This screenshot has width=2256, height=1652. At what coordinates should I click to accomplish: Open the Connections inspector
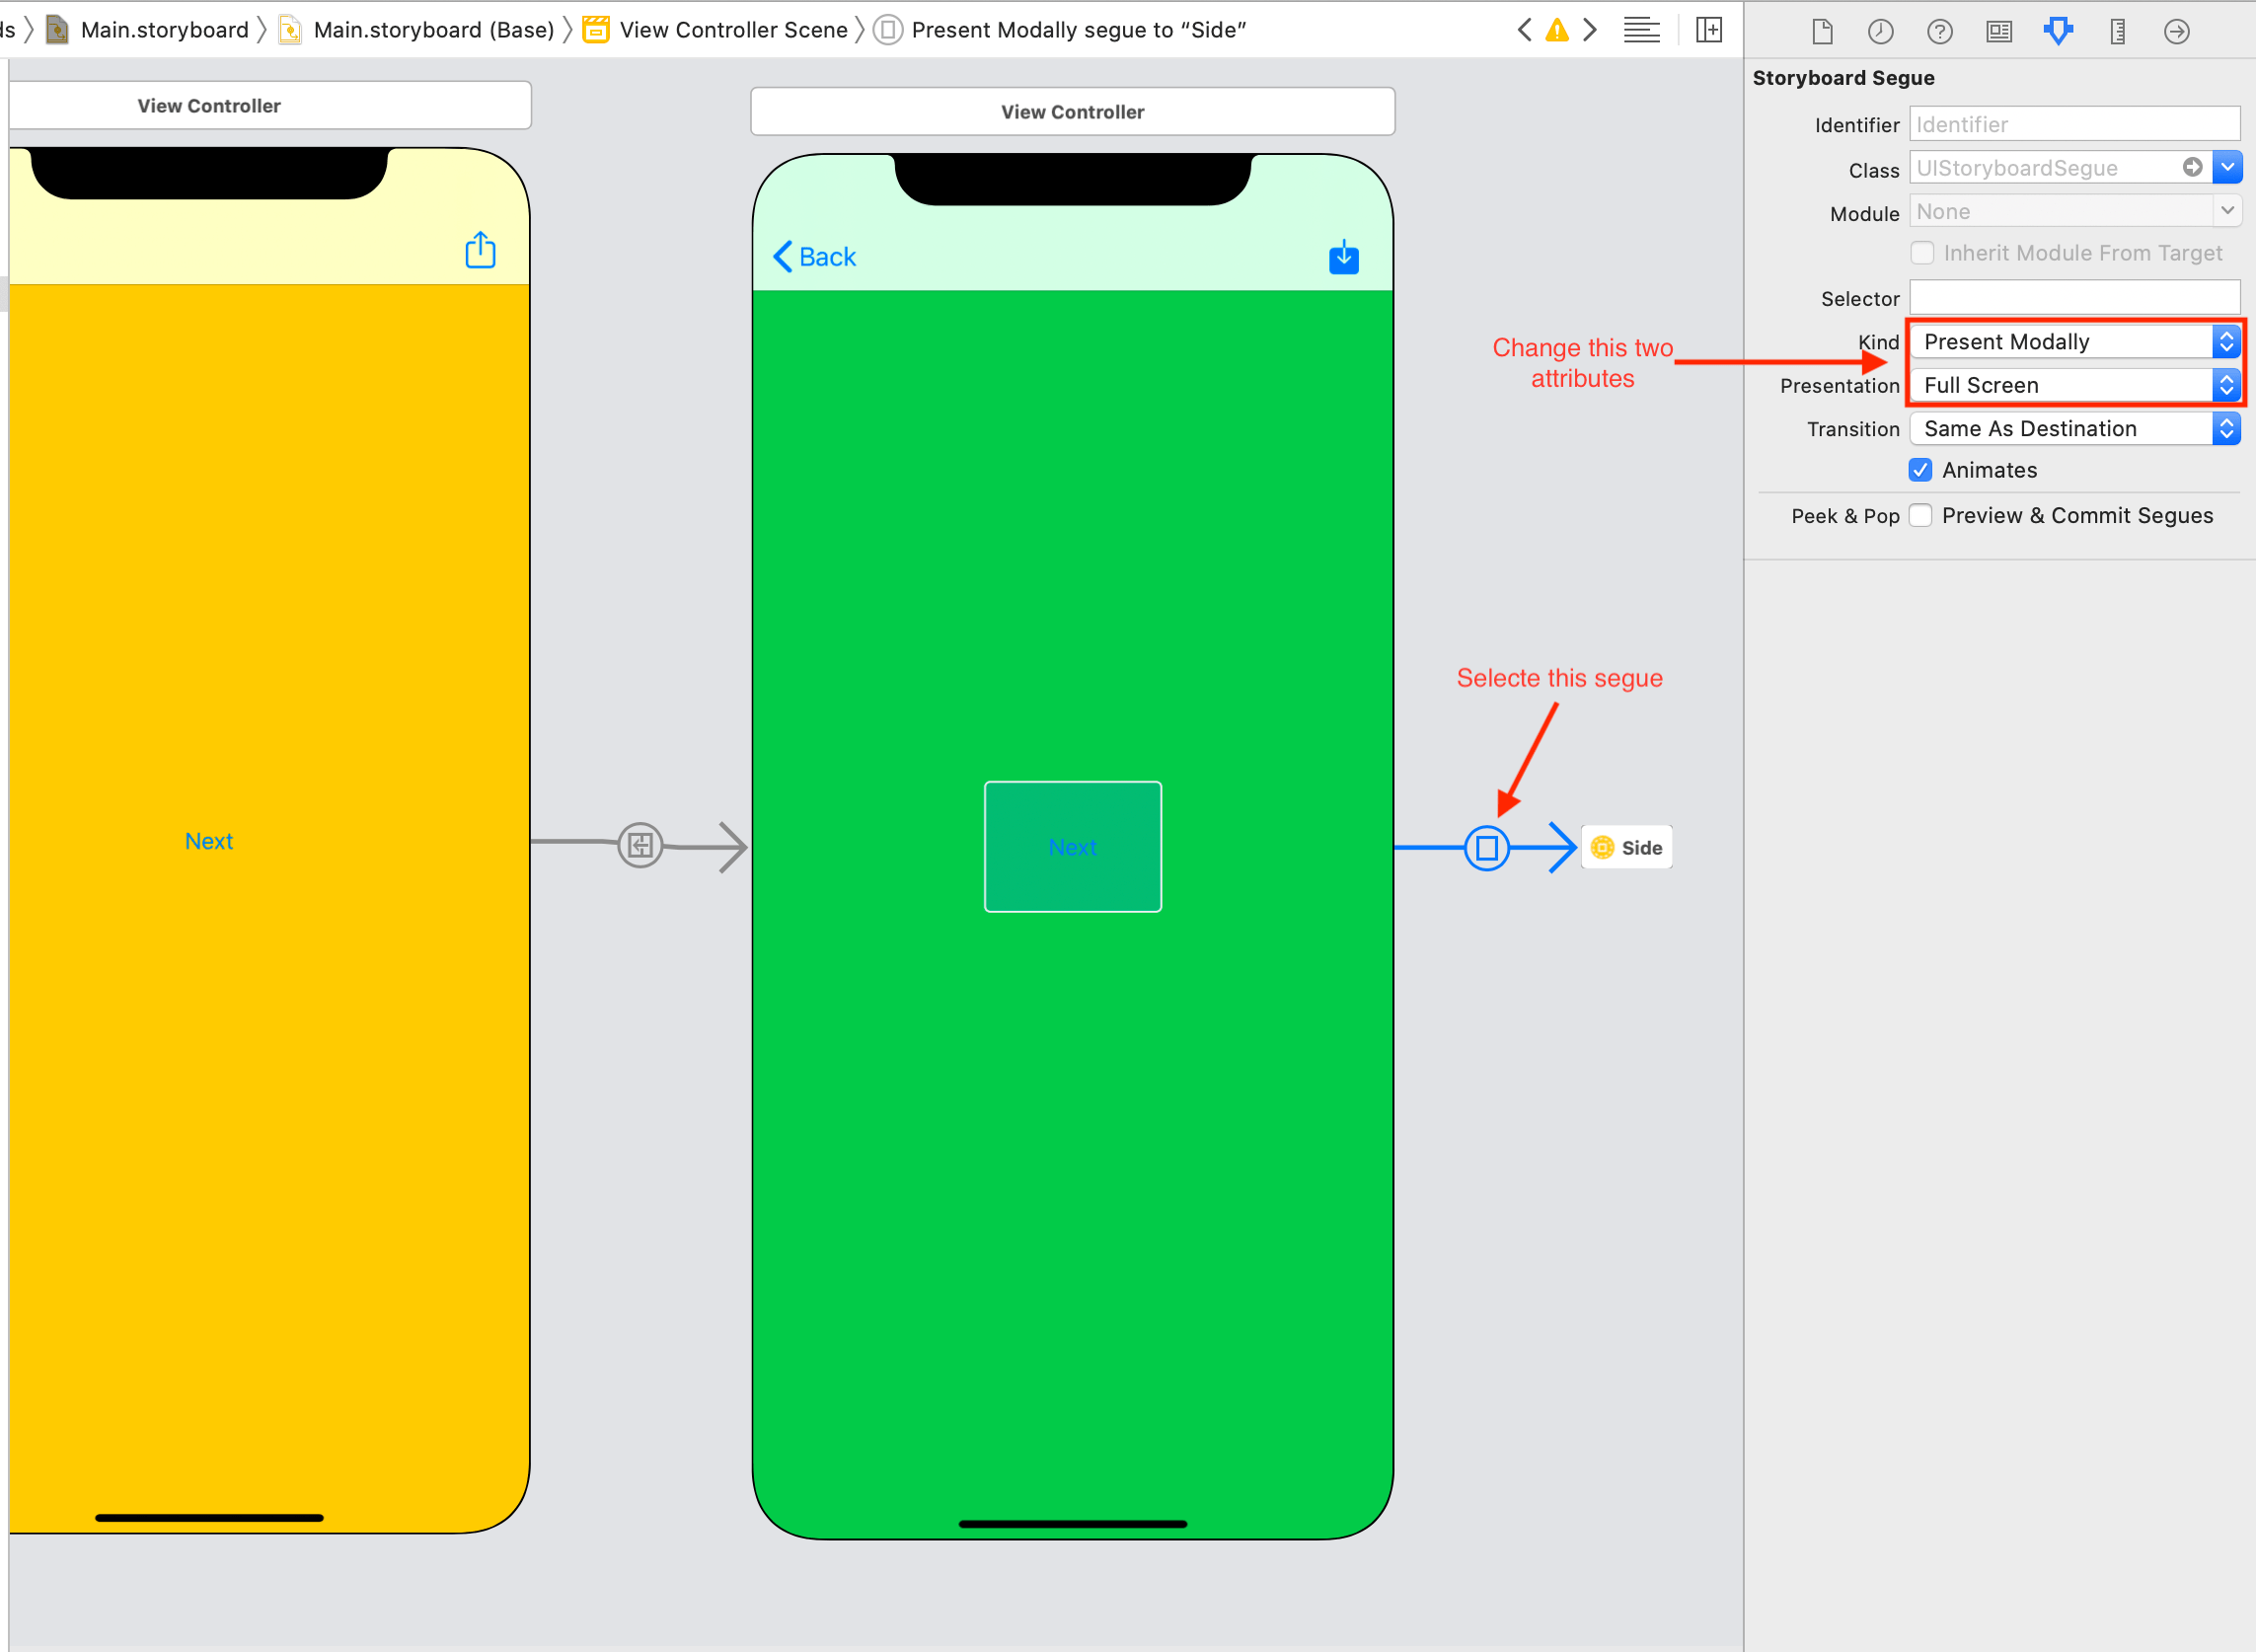2176,31
